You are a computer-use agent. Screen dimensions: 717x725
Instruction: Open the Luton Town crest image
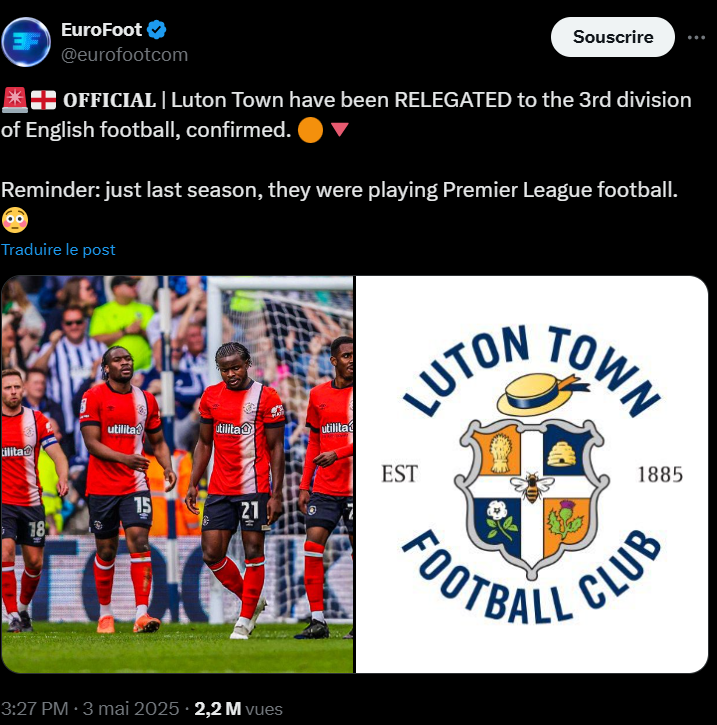532,474
